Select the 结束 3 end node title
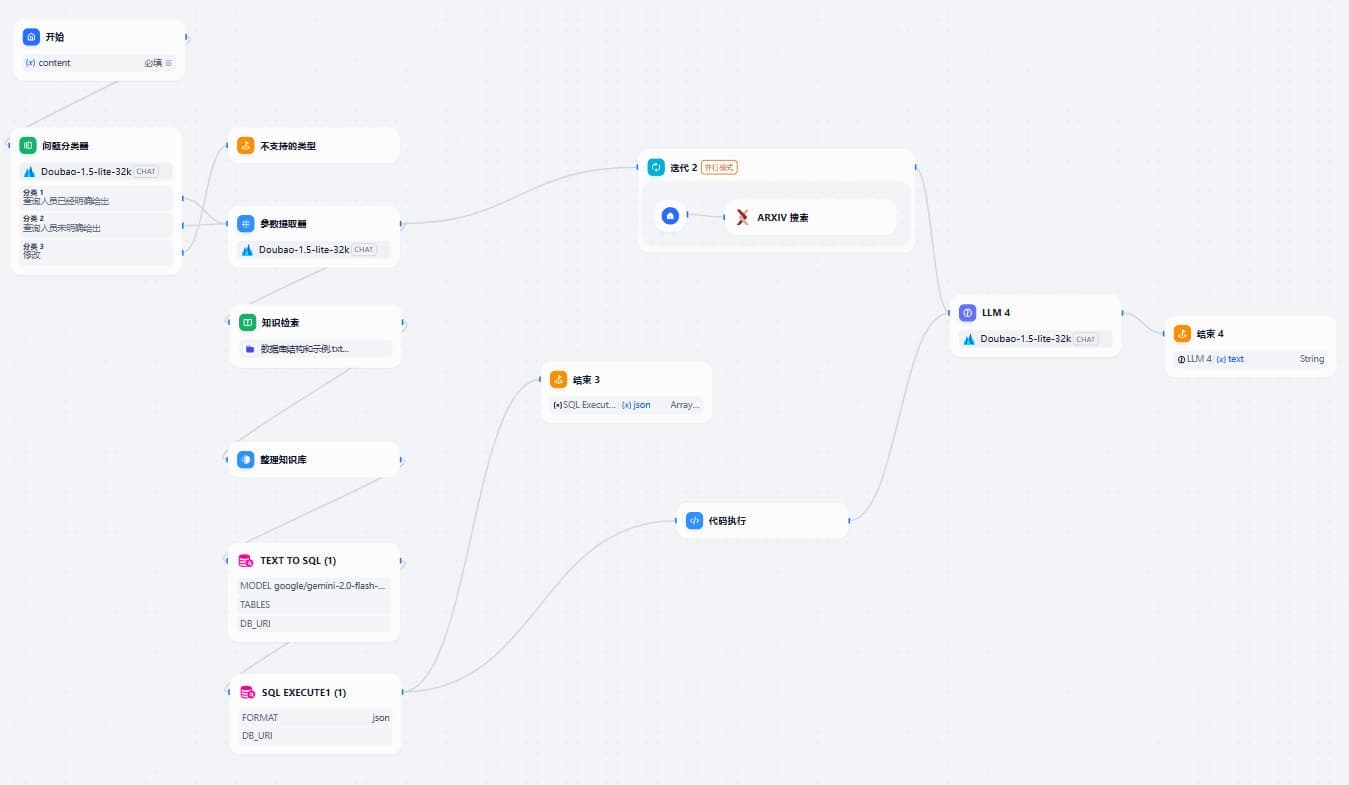This screenshot has height=785, width=1349. (586, 380)
